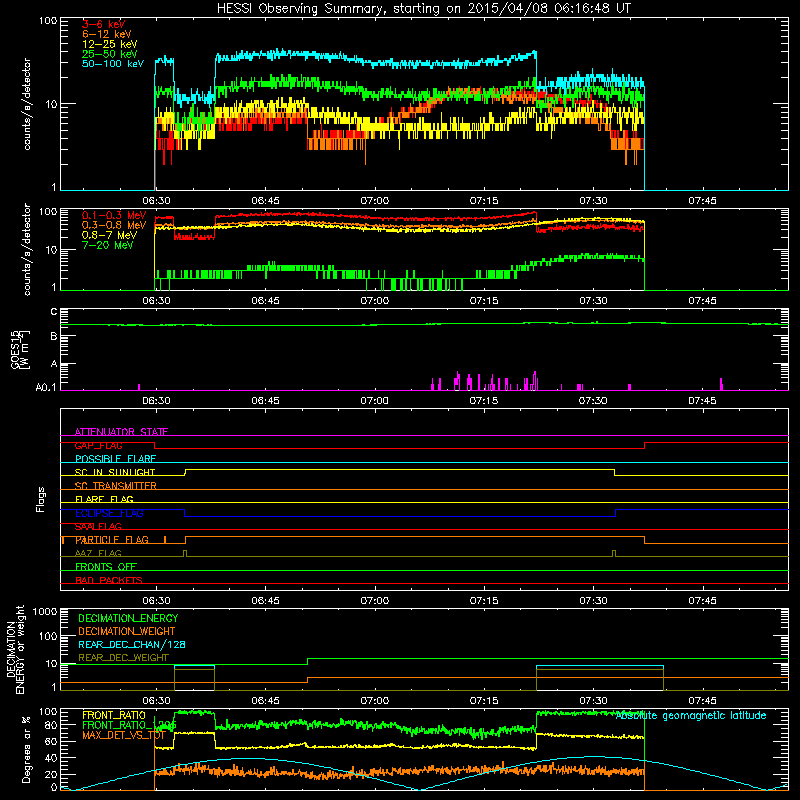
Task: Click the 06:45 tick under the GOES panel
Action: [265, 401]
